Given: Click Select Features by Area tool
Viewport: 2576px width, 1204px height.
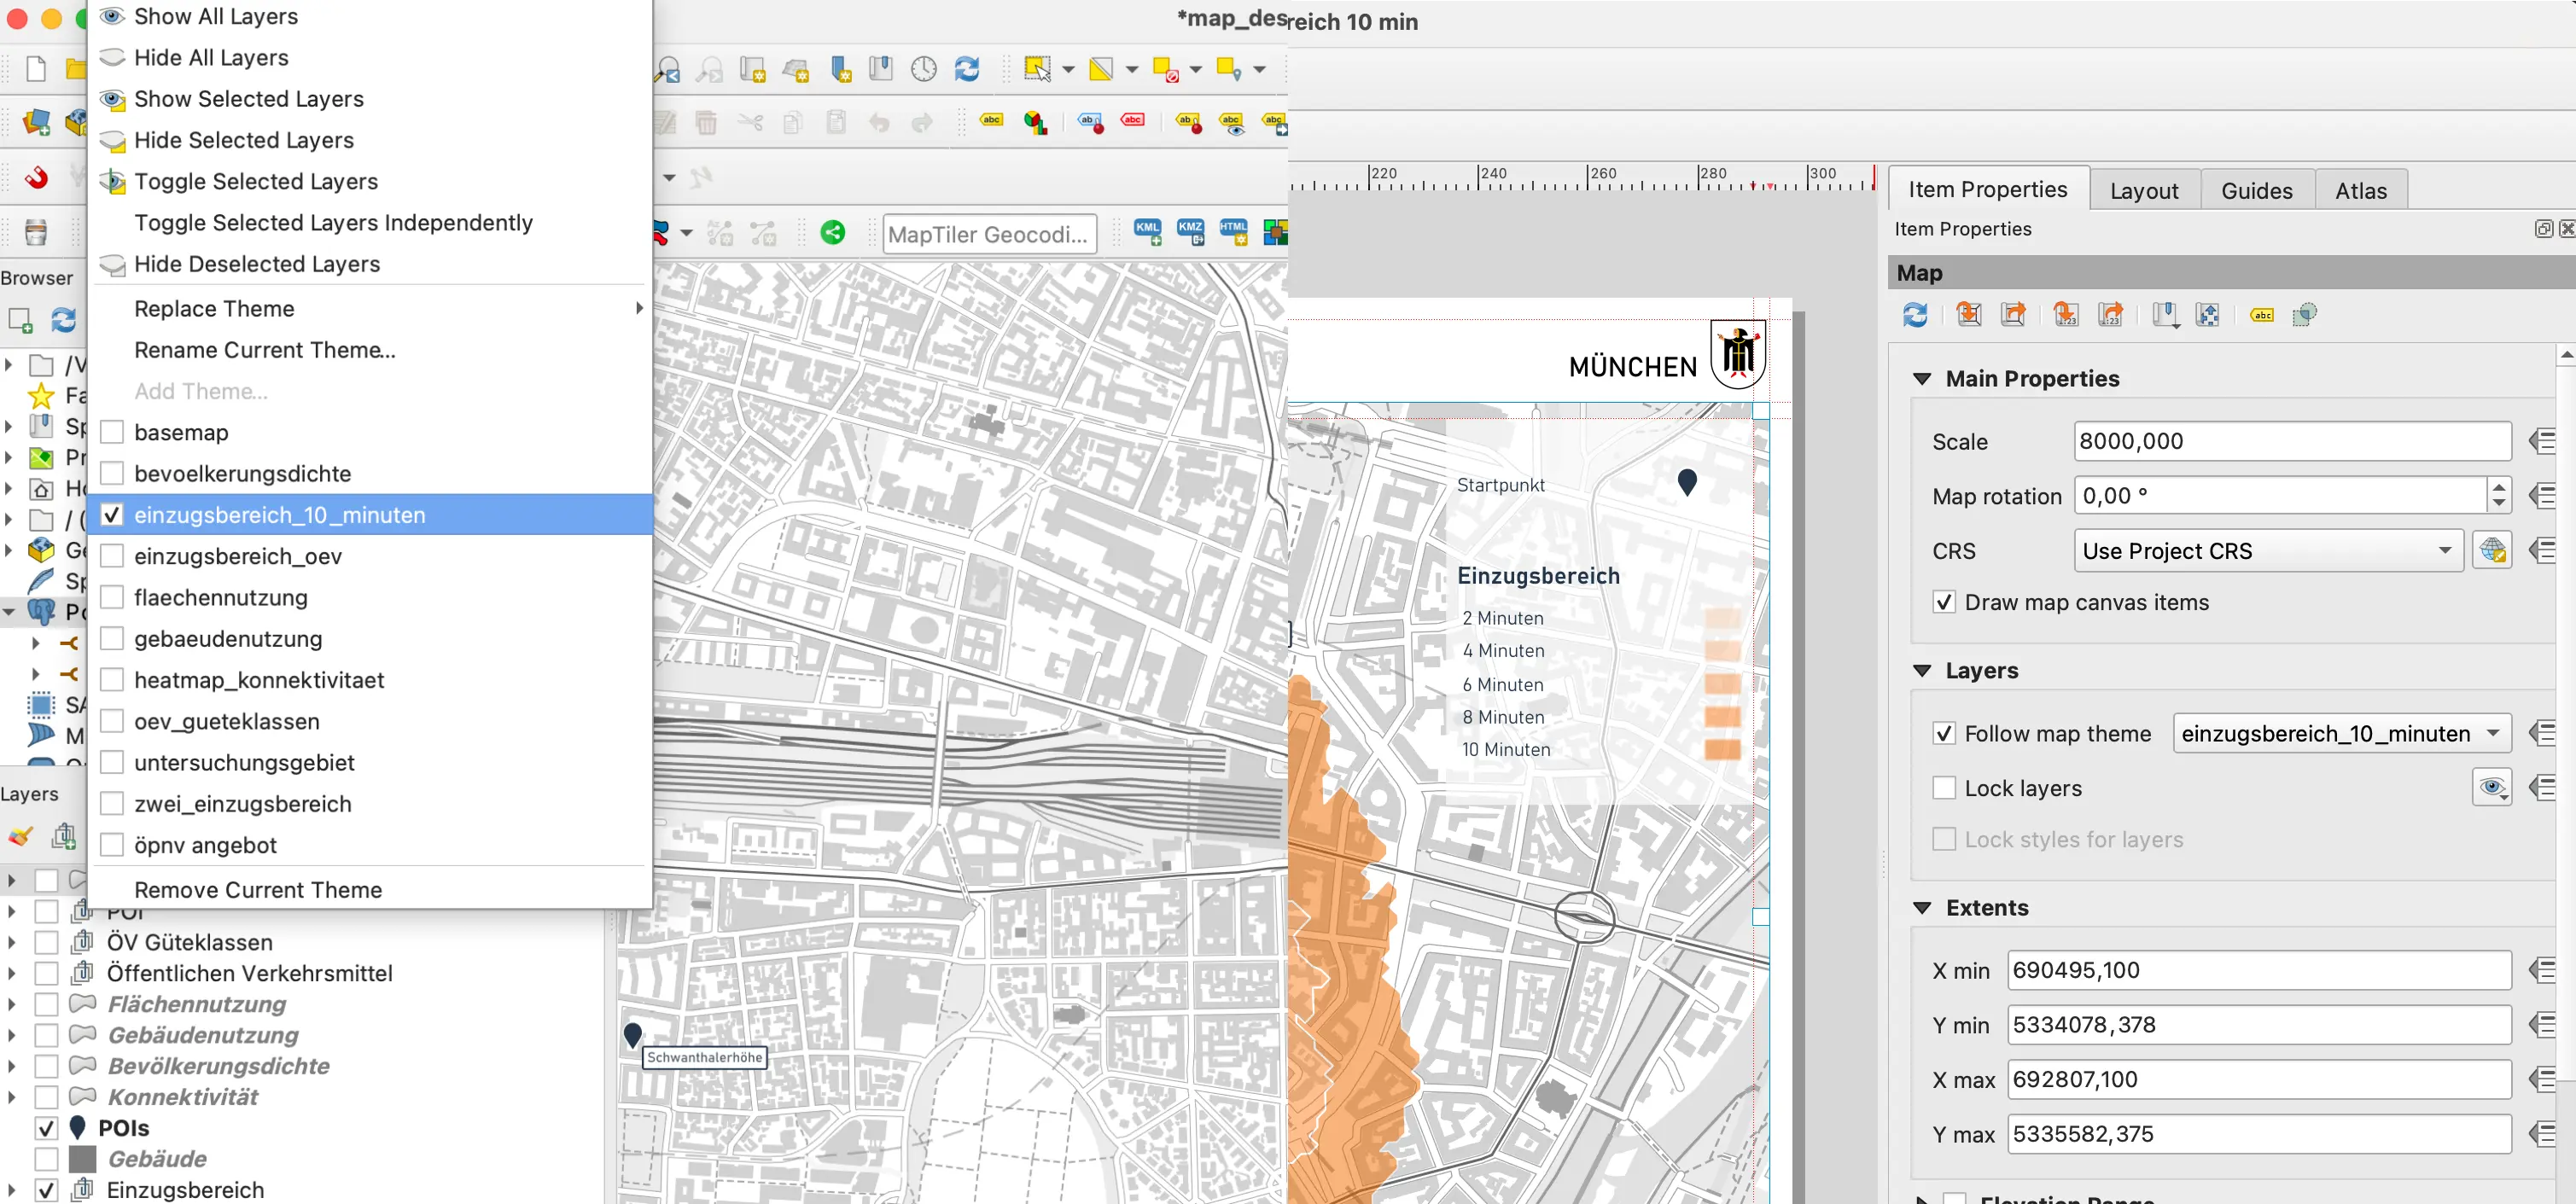Looking at the screenshot, I should [1037, 69].
